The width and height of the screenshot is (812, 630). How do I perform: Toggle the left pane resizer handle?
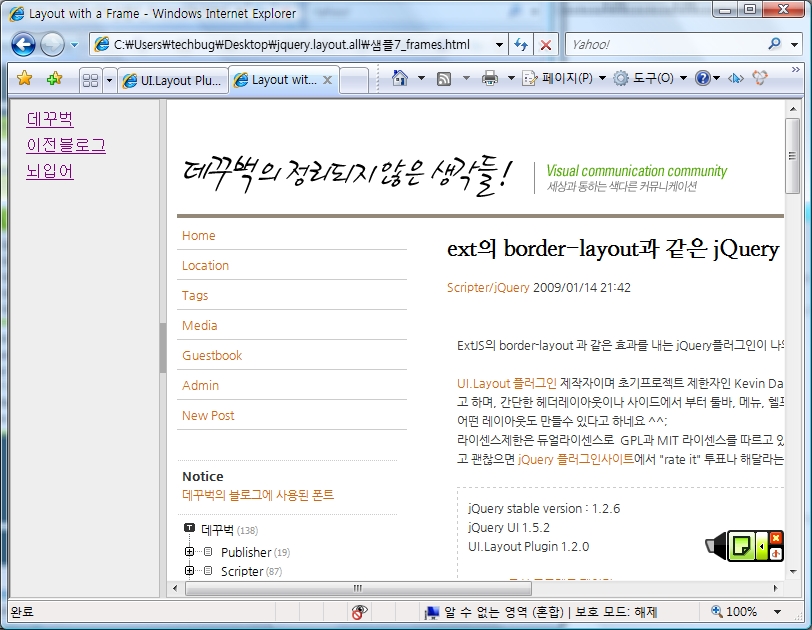(x=163, y=348)
